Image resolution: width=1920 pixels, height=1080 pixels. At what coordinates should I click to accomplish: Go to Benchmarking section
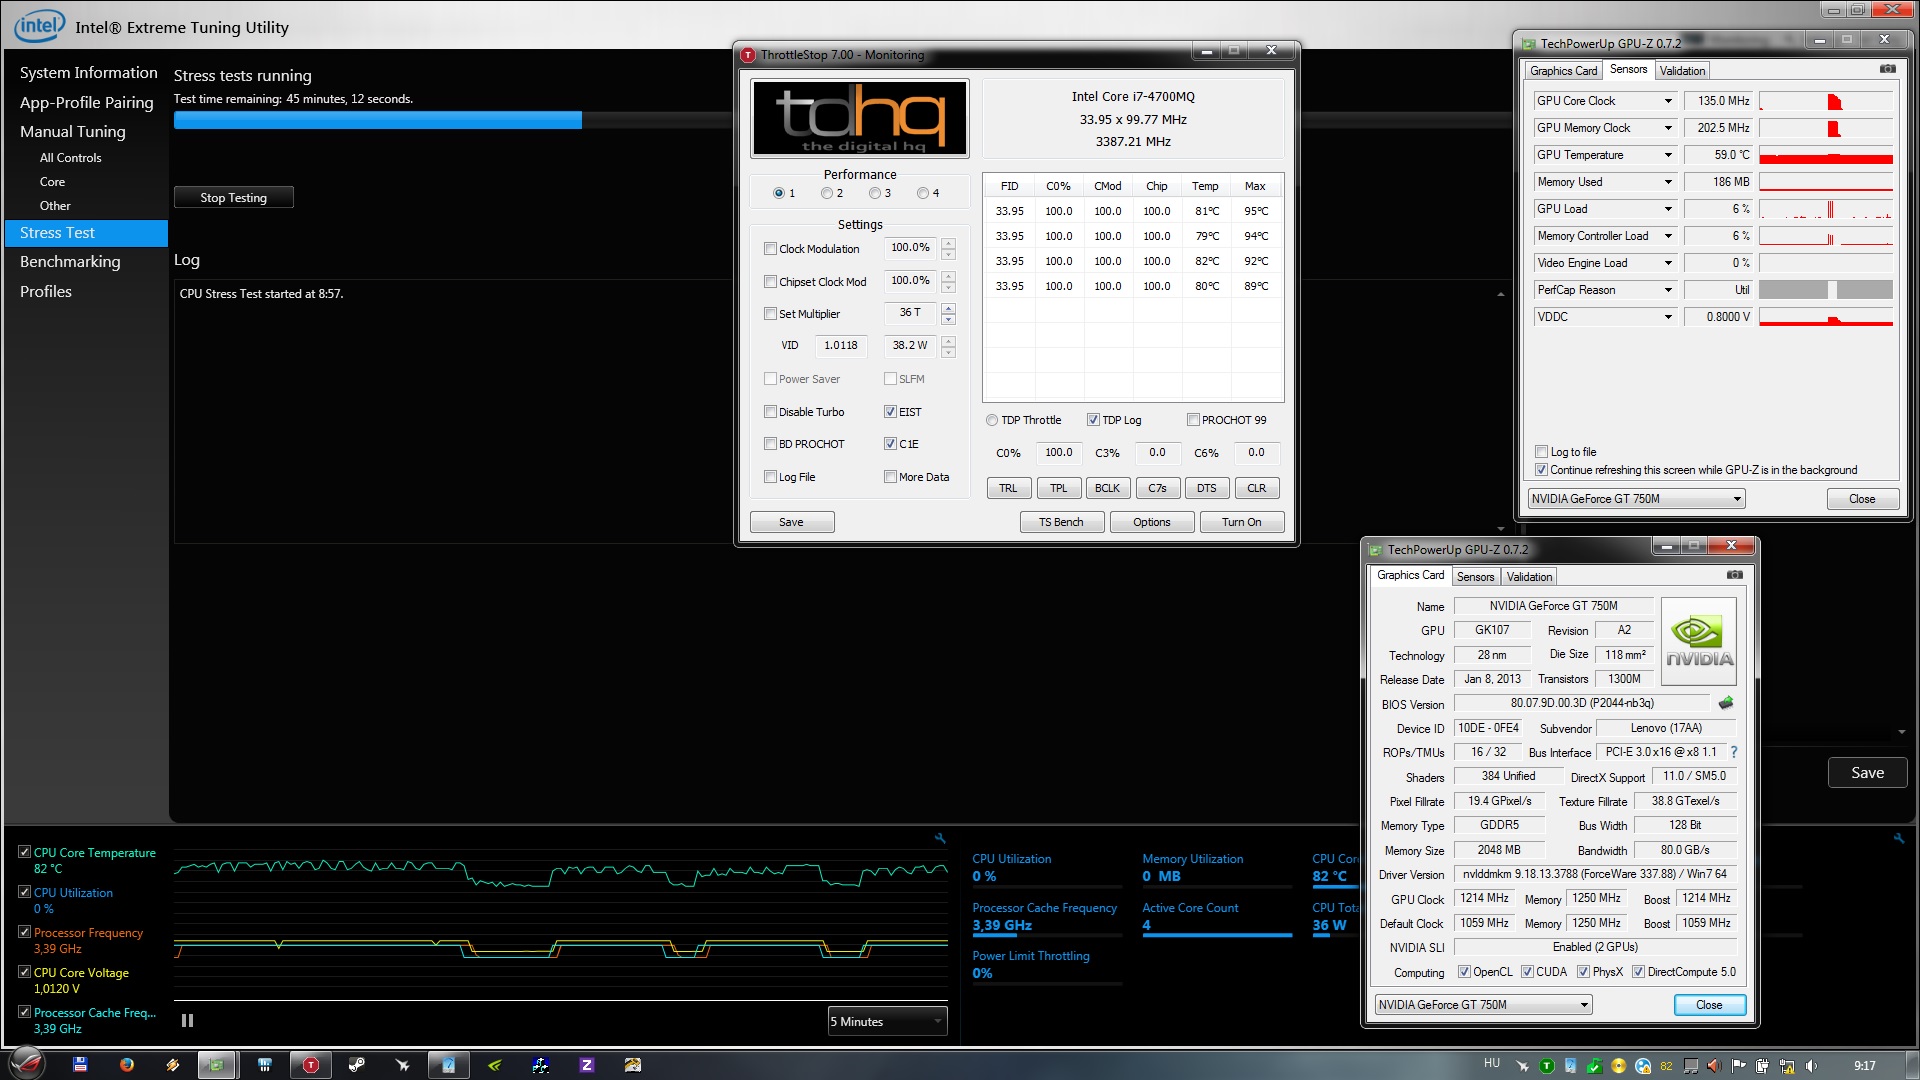point(70,262)
